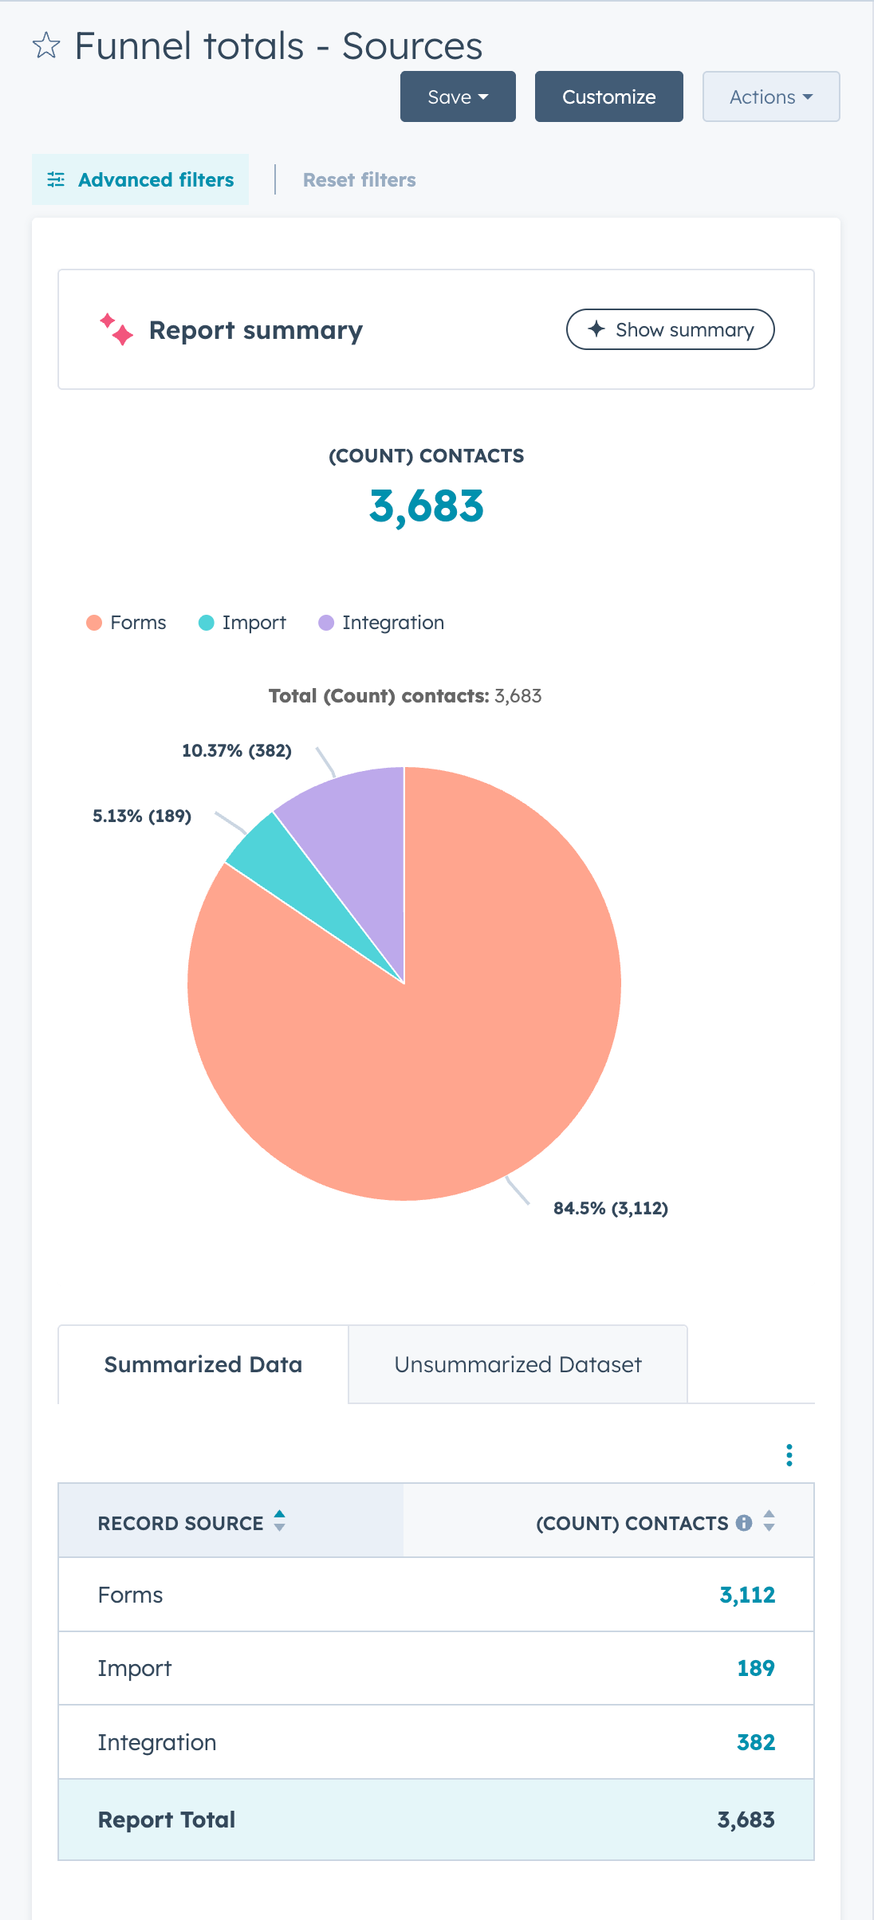Open the table three-dot options menu

click(x=789, y=1455)
